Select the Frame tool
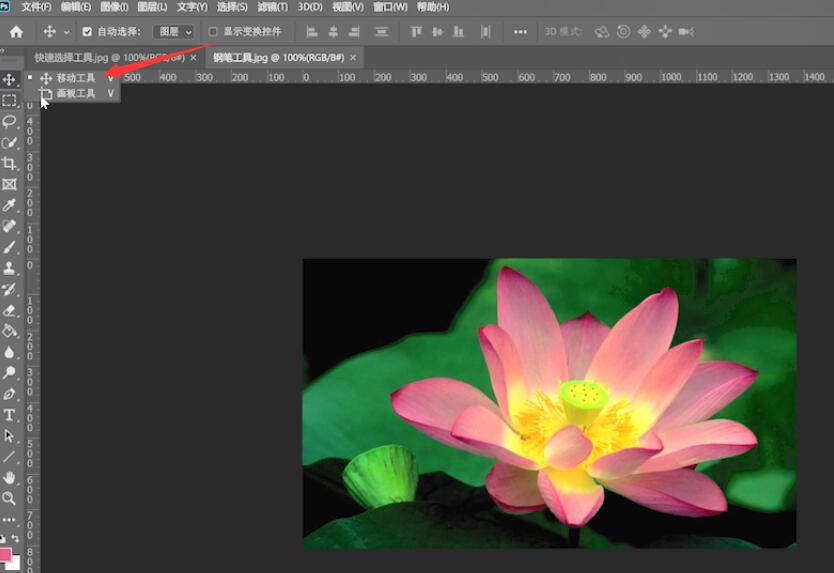This screenshot has width=834, height=573. (9, 185)
